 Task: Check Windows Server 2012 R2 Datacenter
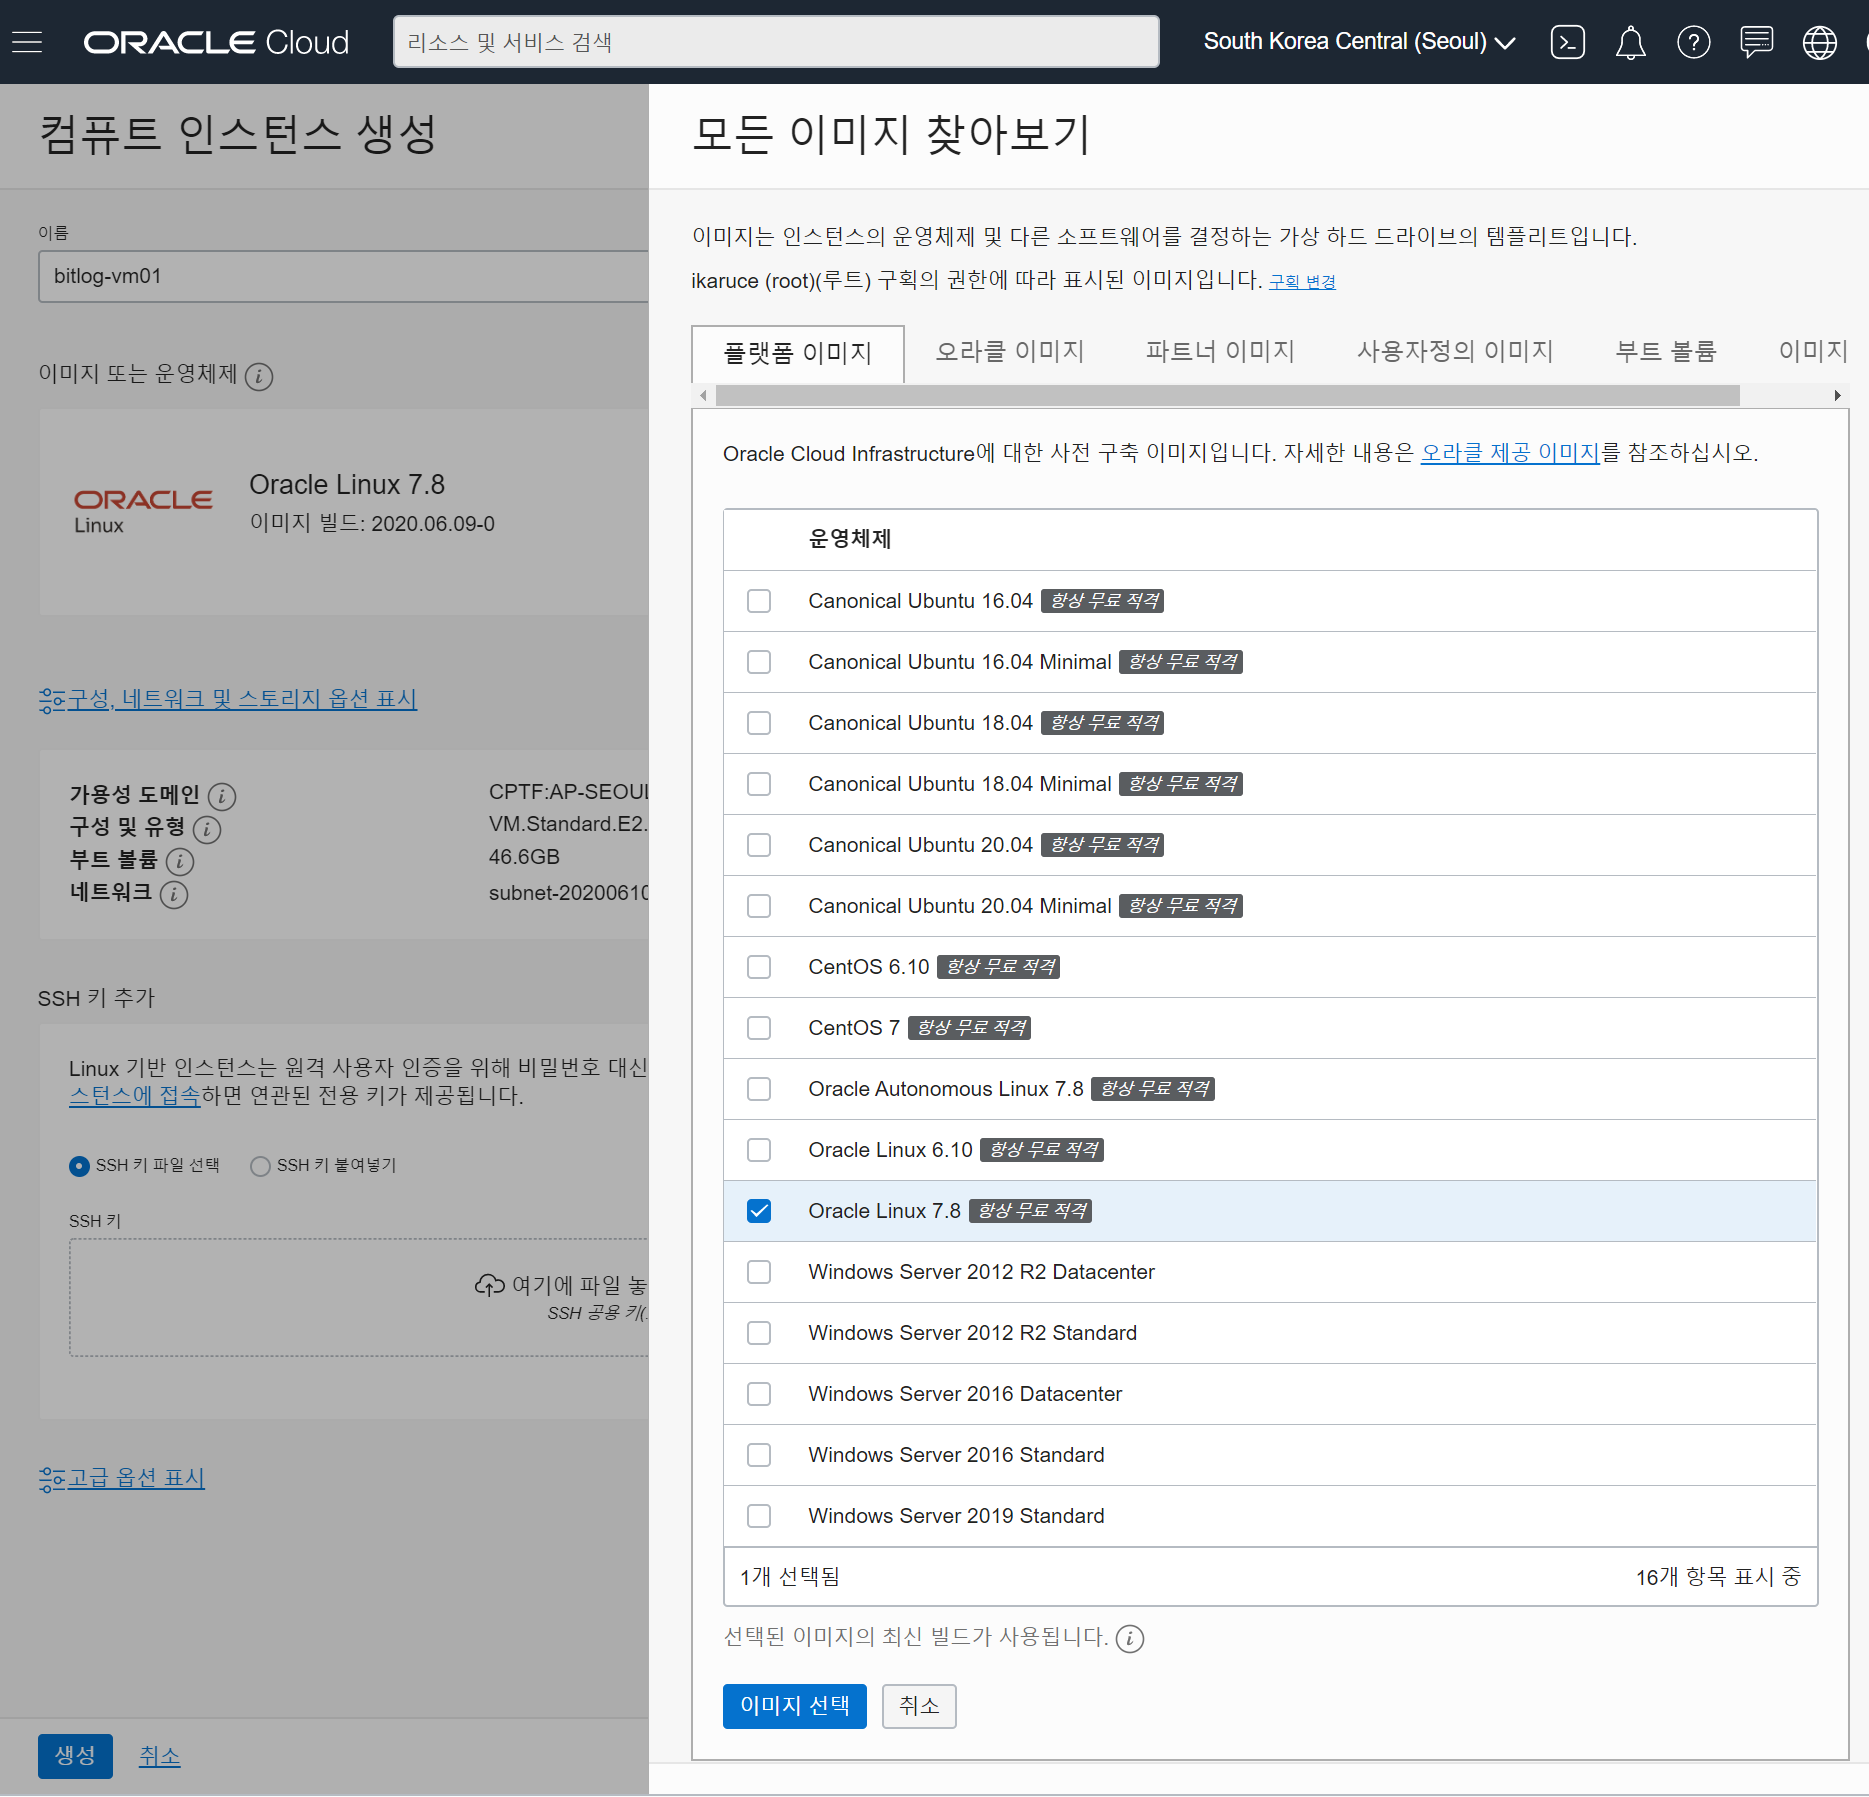click(x=759, y=1272)
